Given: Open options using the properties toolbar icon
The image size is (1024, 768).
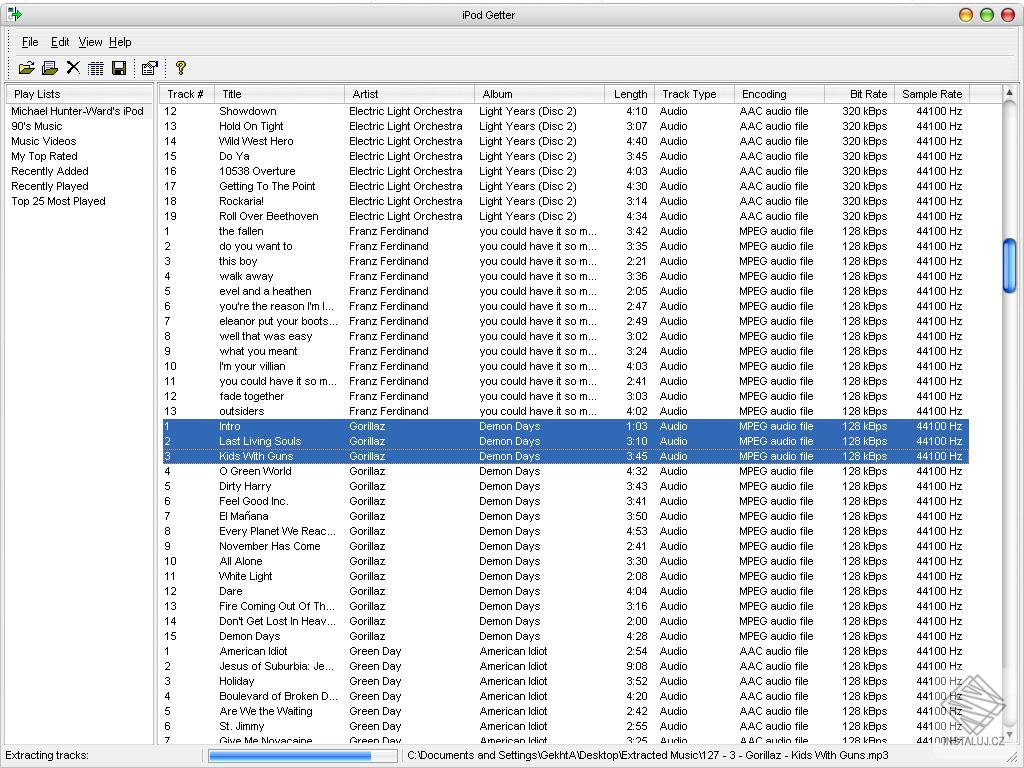Looking at the screenshot, I should coord(148,68).
